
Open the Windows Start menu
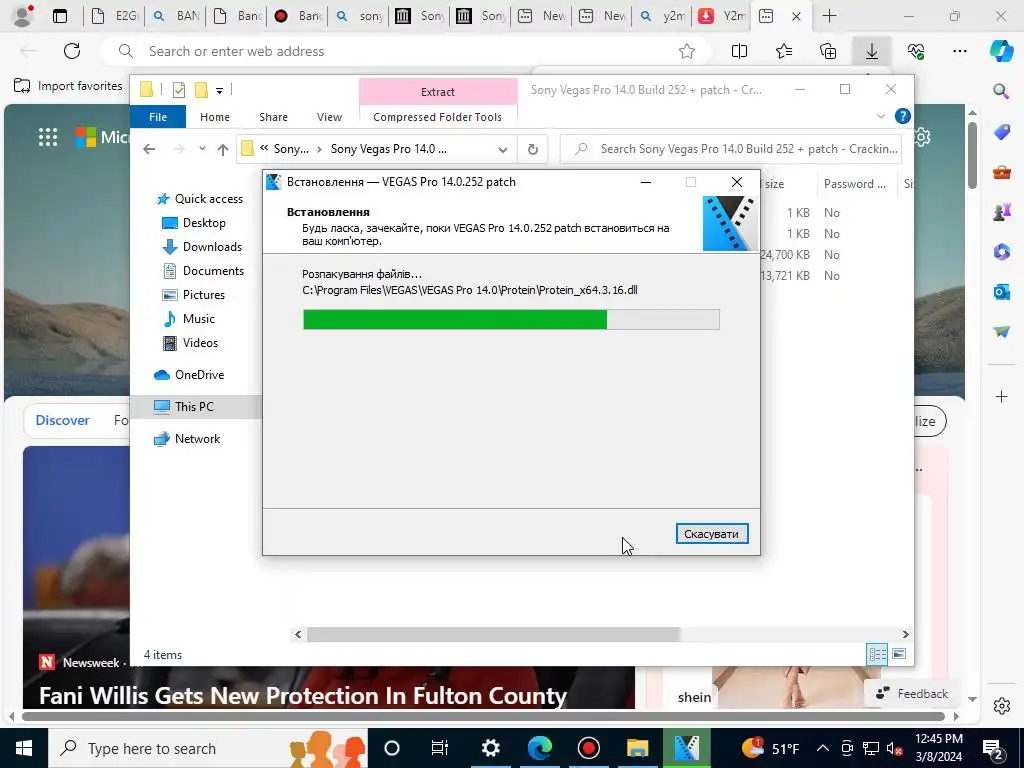click(24, 748)
